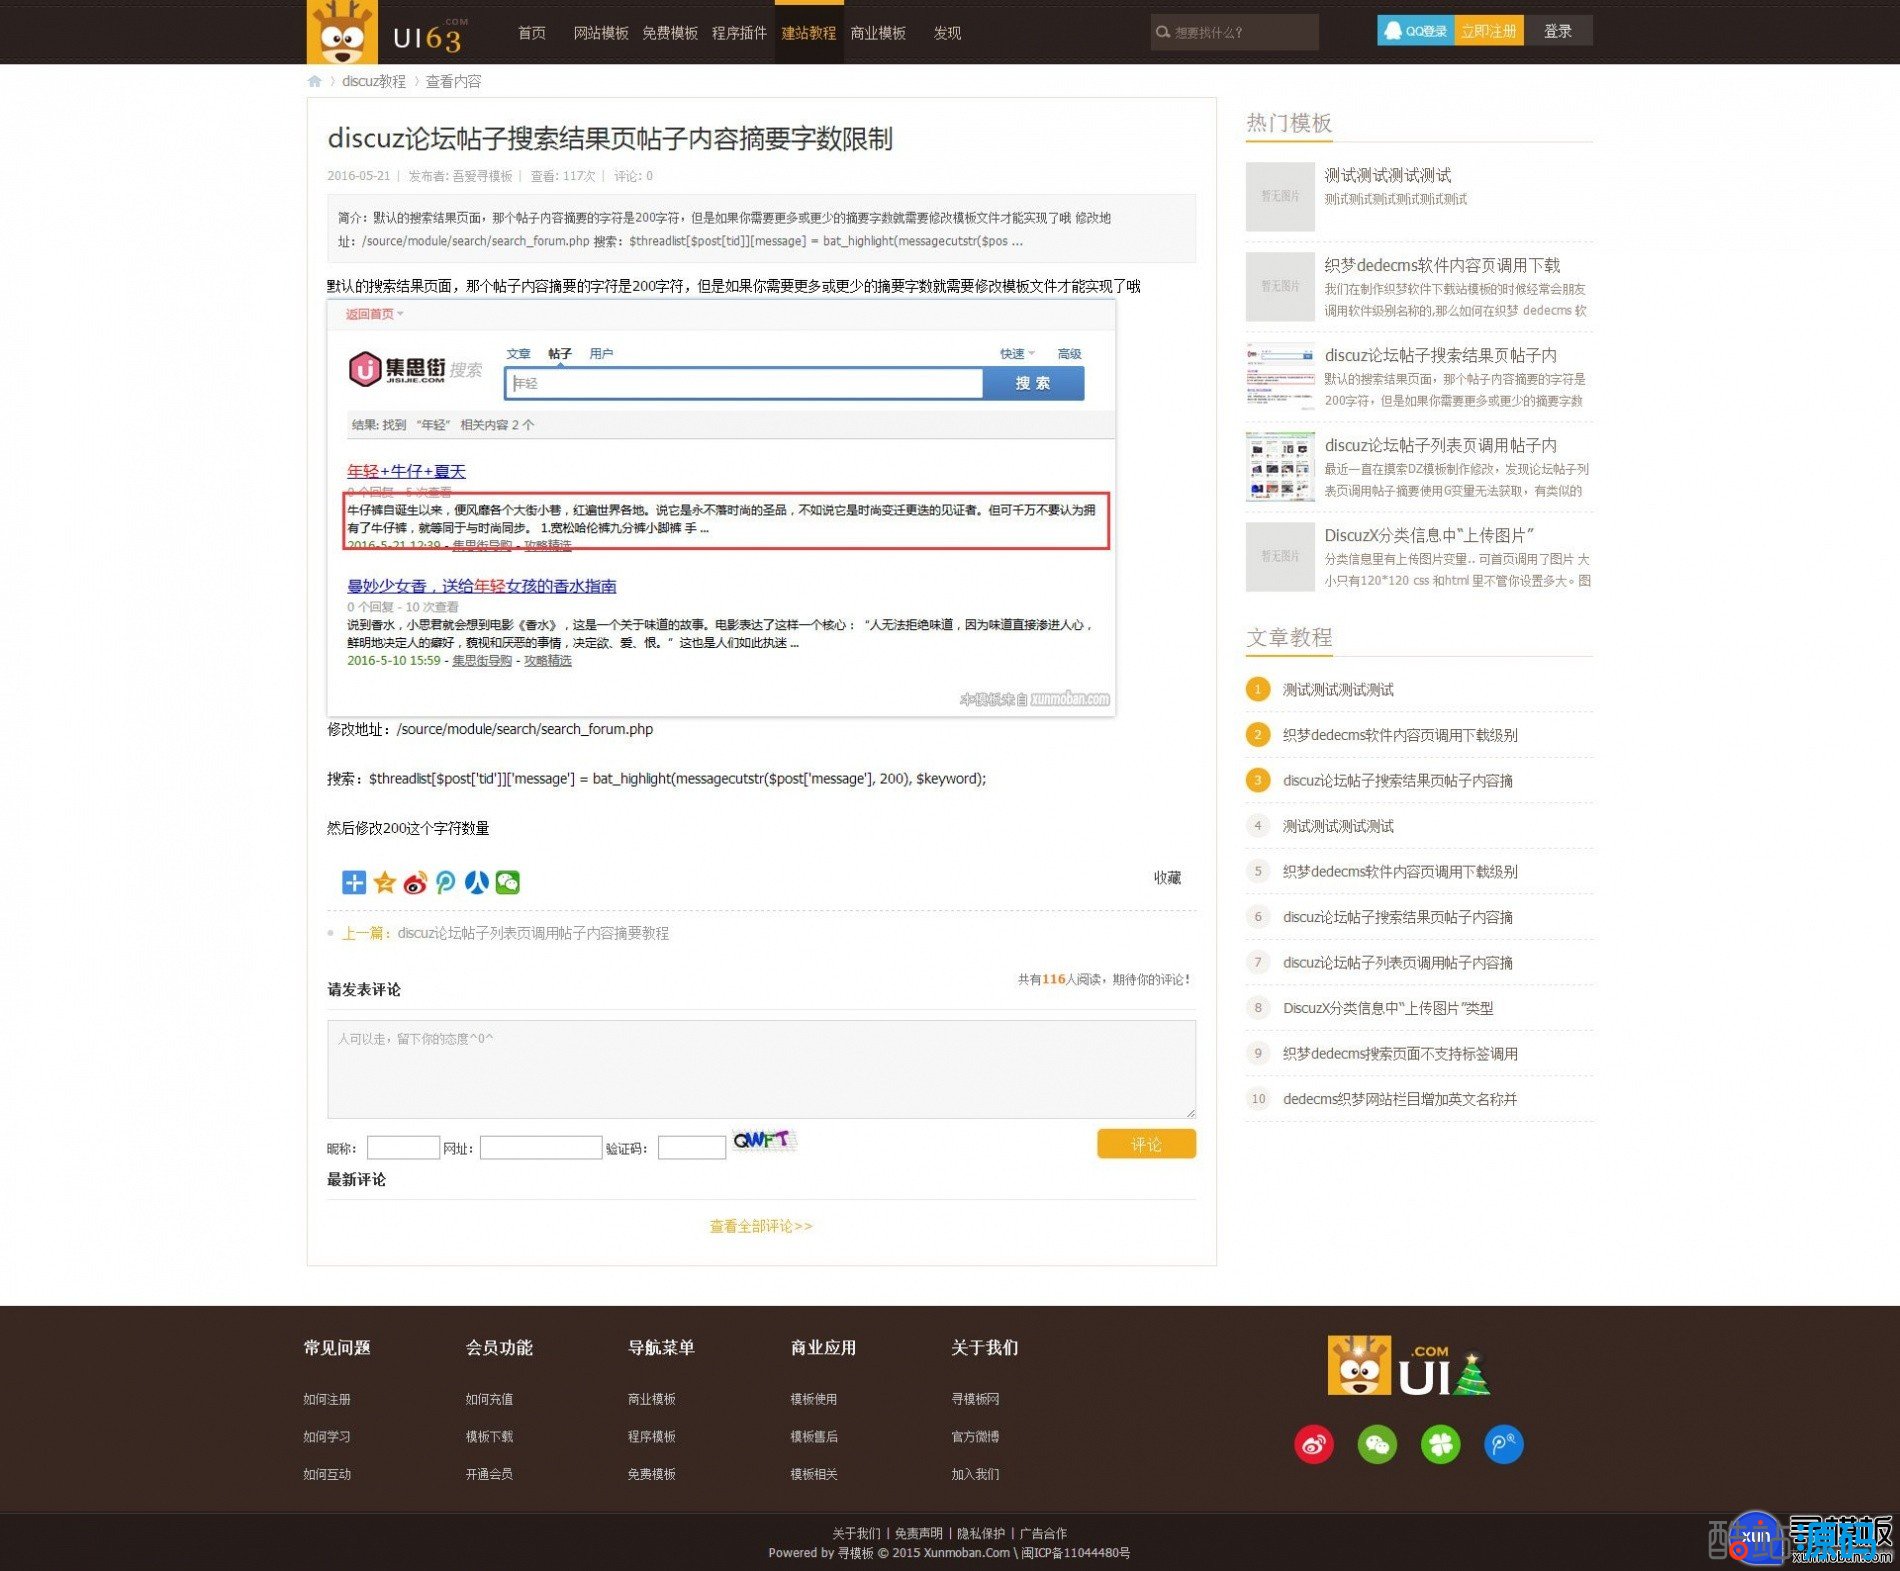Open the 网站模板 navigation menu item
The height and width of the screenshot is (1571, 1900).
coord(600,33)
